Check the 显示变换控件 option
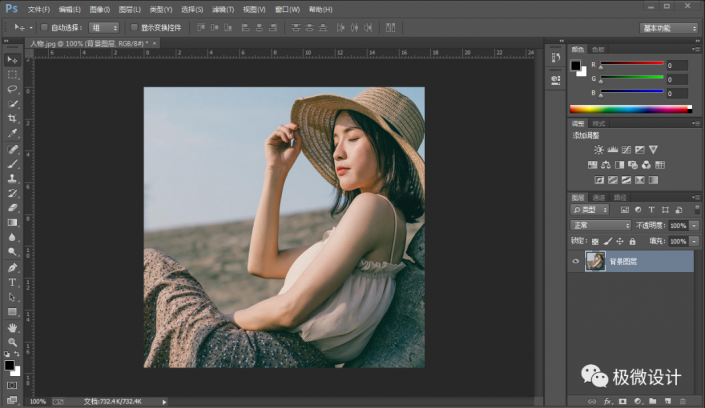Image resolution: width=705 pixels, height=408 pixels. (133, 28)
